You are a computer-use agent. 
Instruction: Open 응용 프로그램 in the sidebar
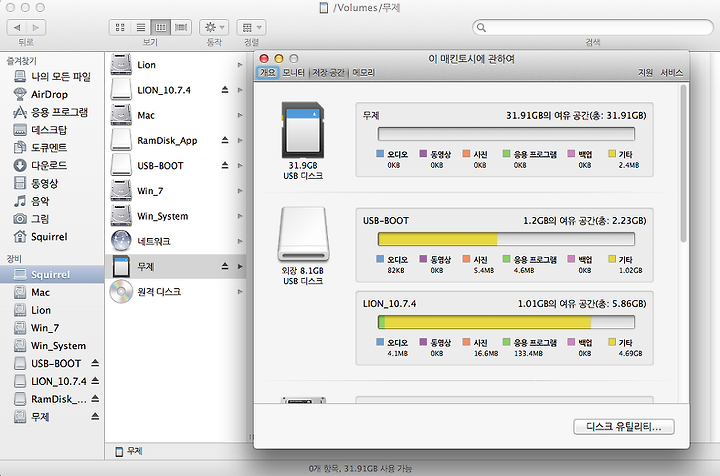tap(51, 112)
